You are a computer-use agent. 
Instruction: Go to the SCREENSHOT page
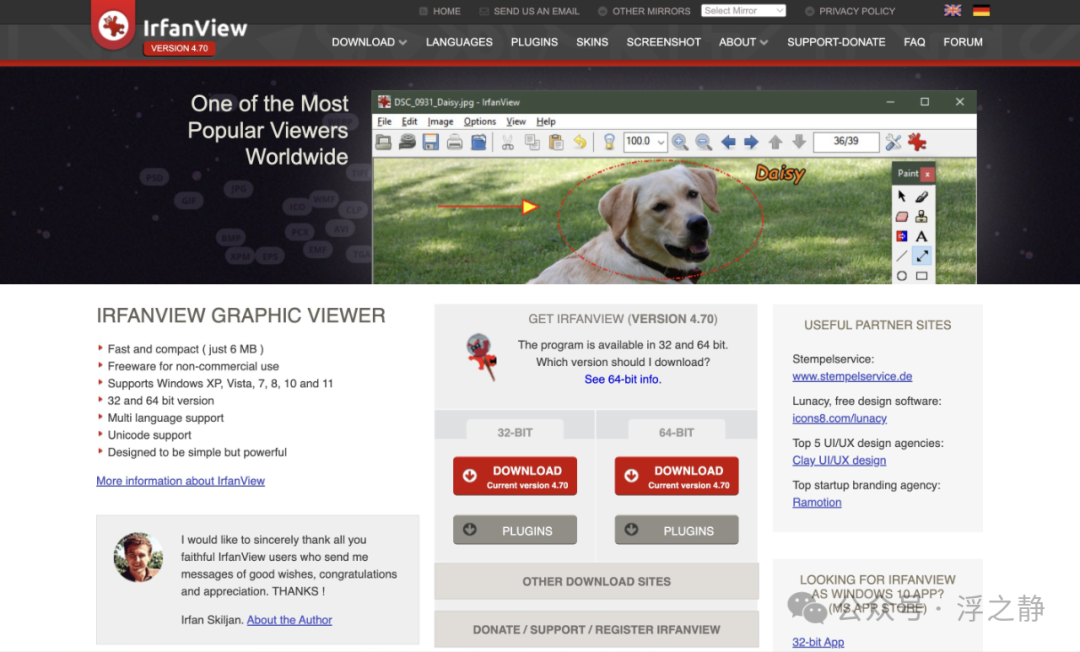coord(663,42)
